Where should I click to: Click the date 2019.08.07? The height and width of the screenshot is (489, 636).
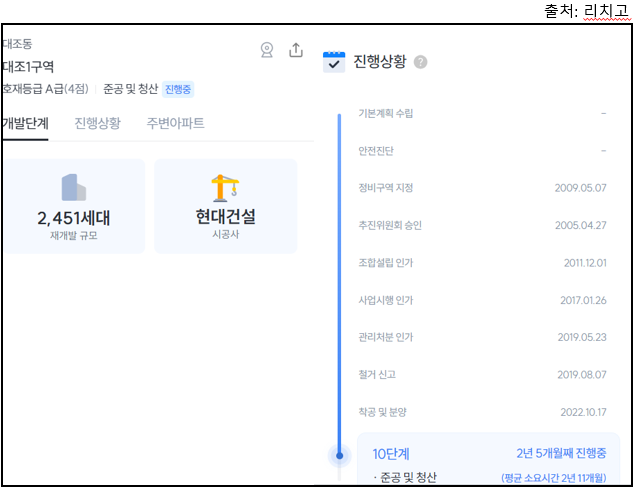tap(582, 375)
